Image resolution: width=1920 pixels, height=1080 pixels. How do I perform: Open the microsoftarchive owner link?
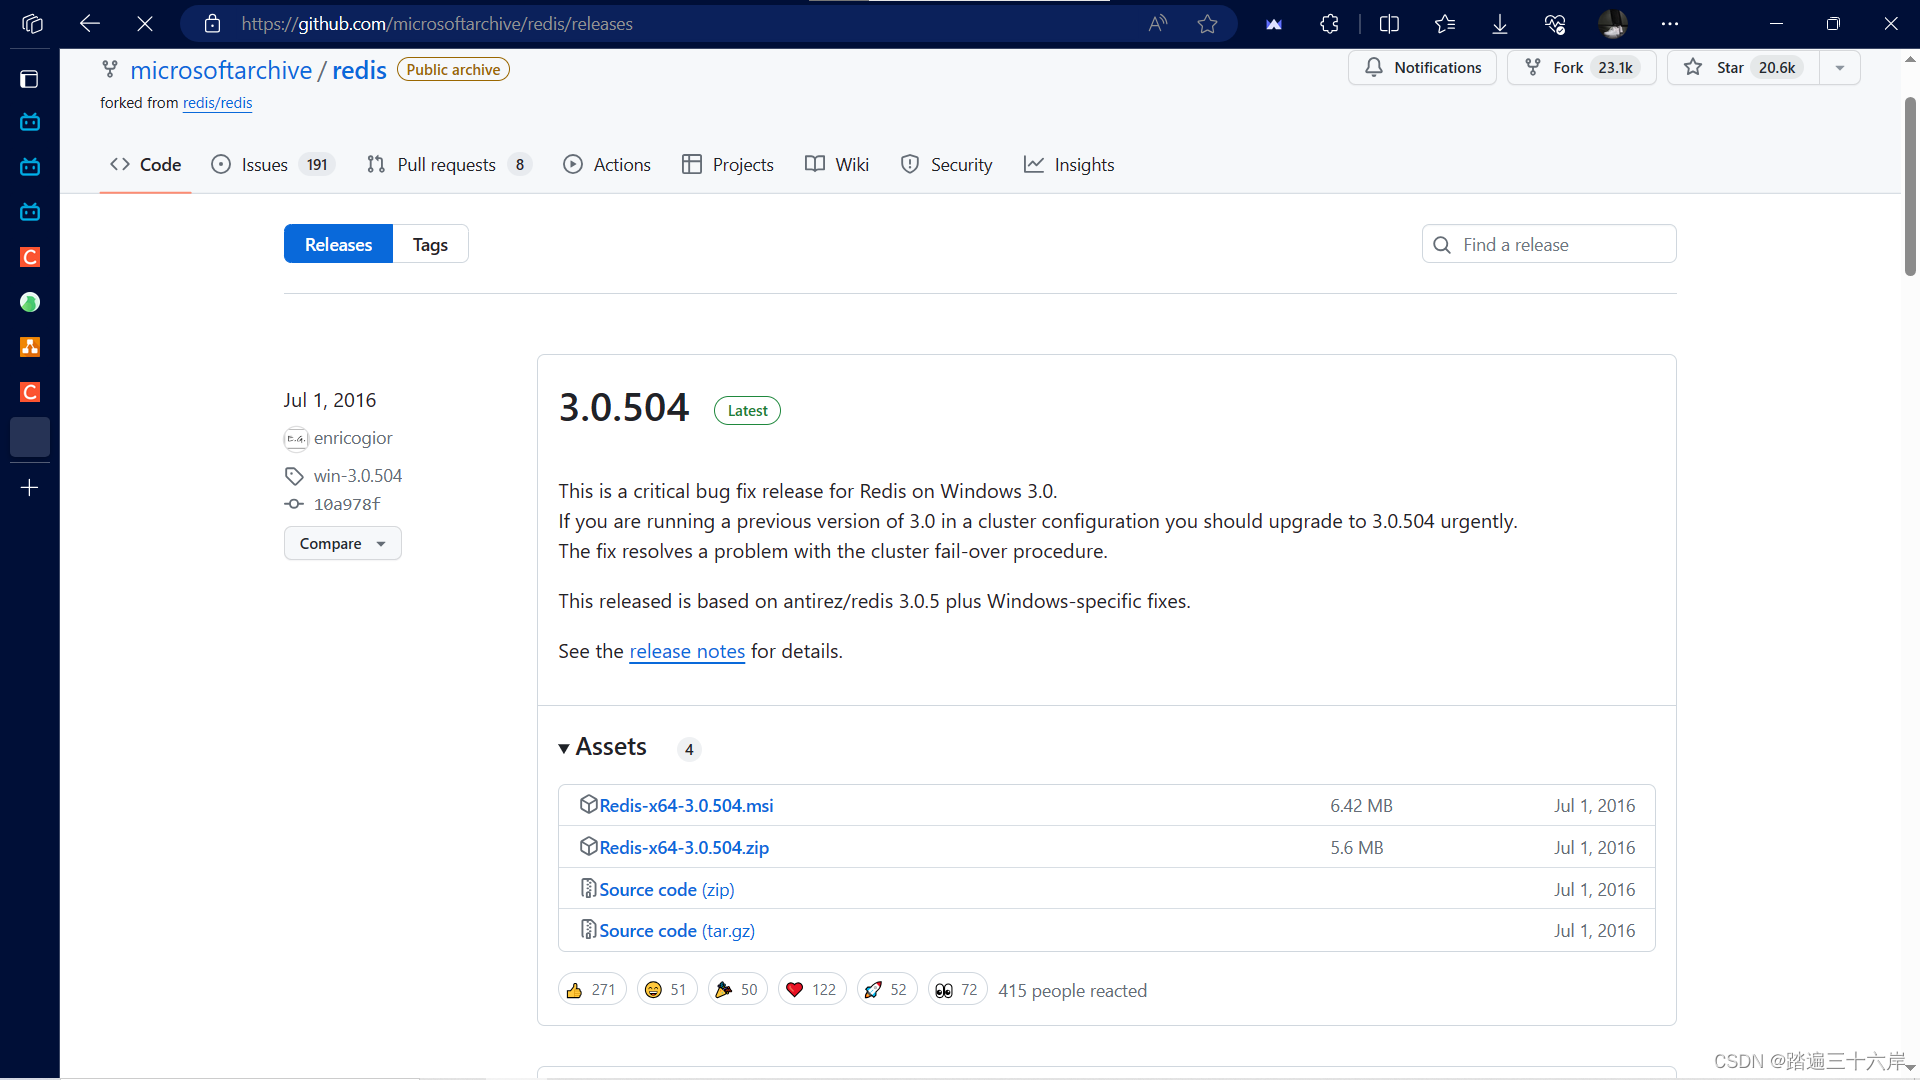(x=221, y=70)
